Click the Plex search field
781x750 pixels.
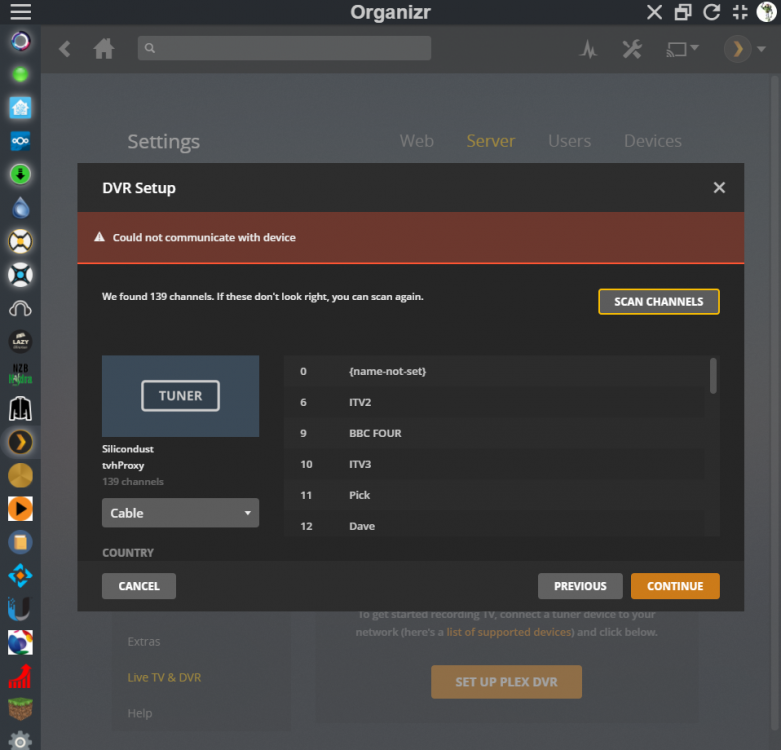pyautogui.click(x=284, y=48)
